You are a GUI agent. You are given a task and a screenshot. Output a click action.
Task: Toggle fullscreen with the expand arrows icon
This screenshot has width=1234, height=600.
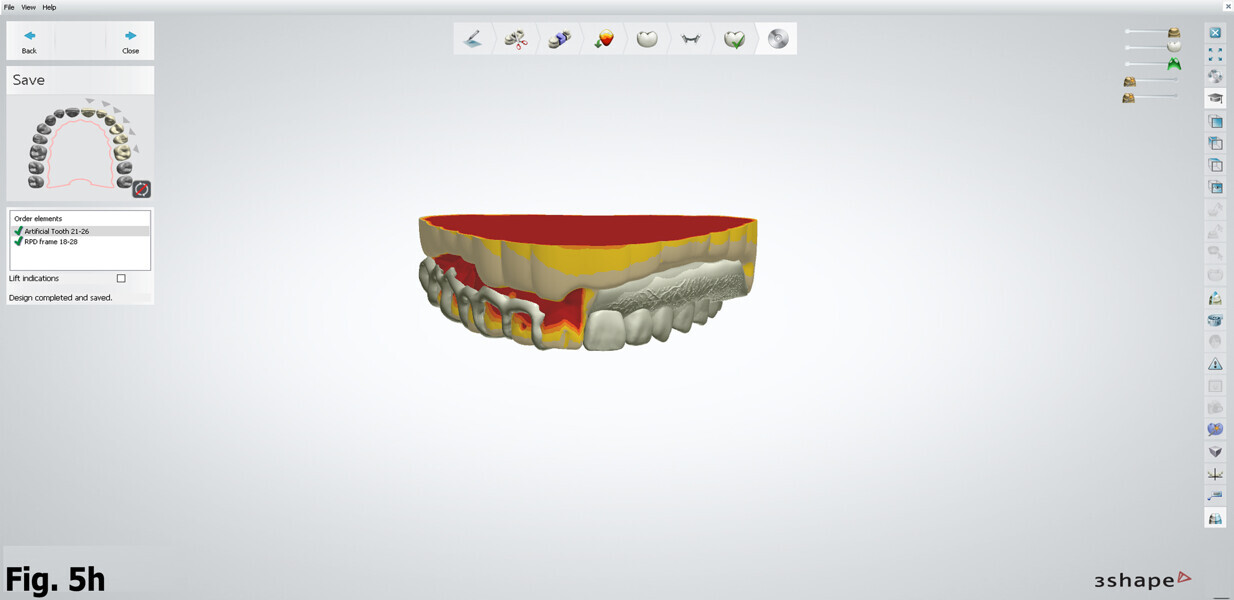click(1215, 55)
